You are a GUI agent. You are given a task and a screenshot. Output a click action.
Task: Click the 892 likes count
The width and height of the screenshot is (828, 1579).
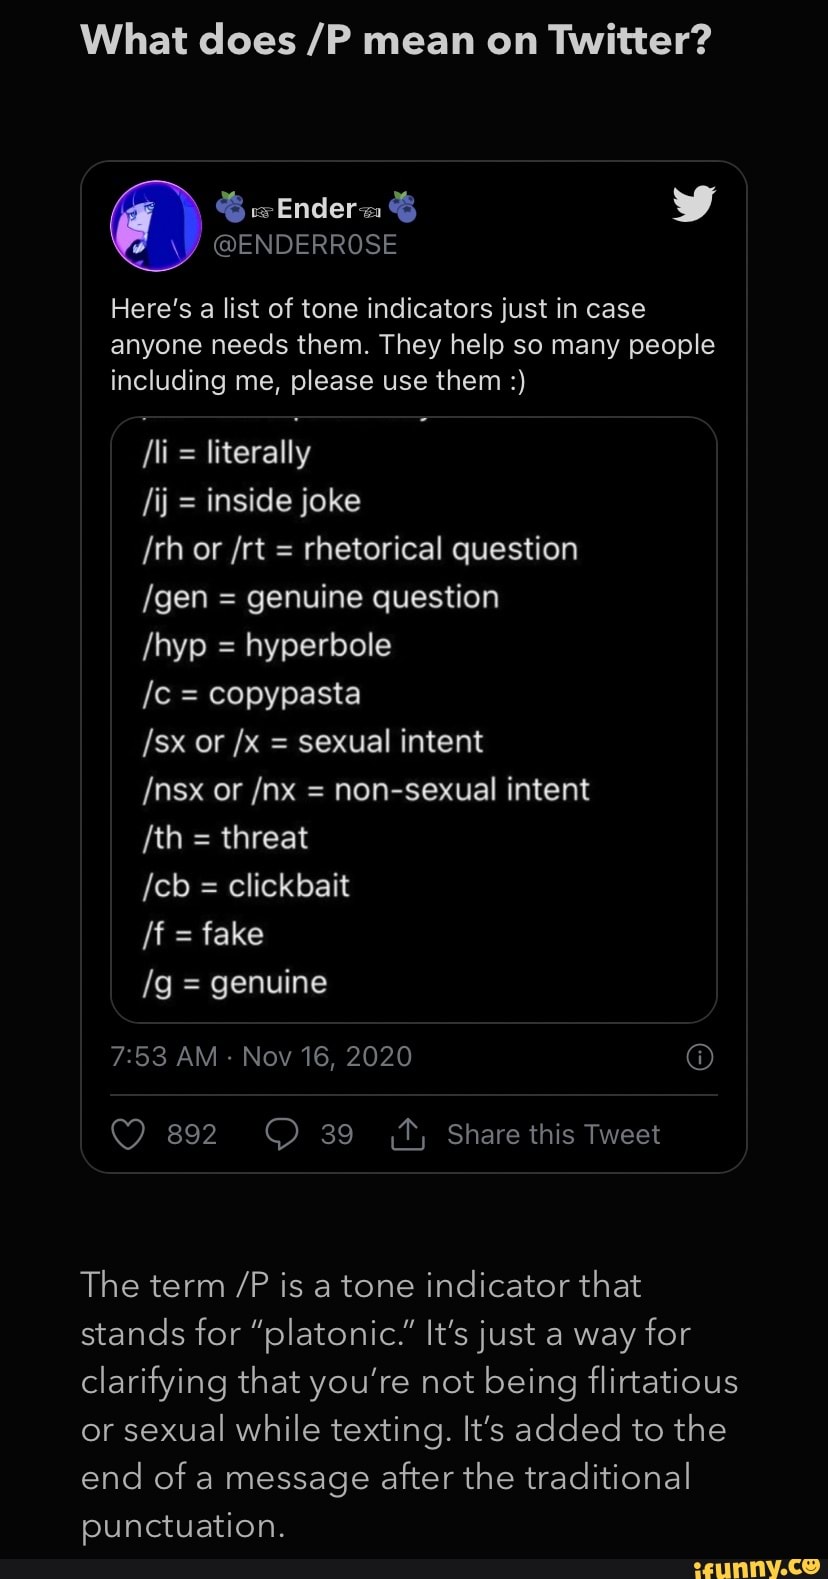point(192,1134)
